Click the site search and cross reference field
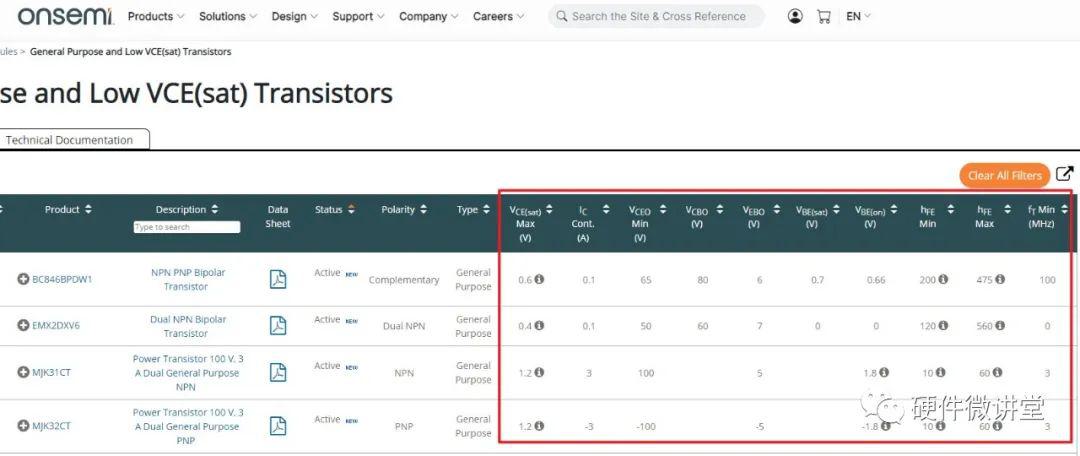This screenshot has height=456, width=1080. click(x=658, y=16)
